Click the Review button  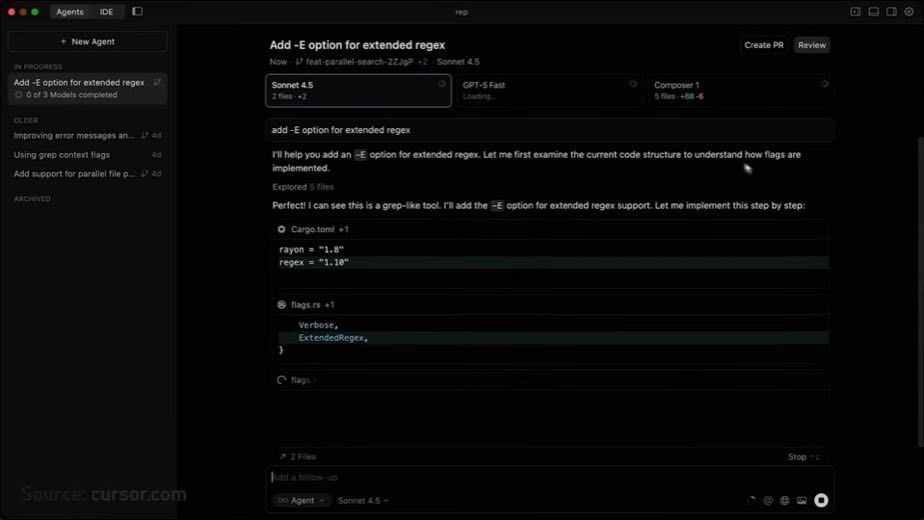point(811,45)
